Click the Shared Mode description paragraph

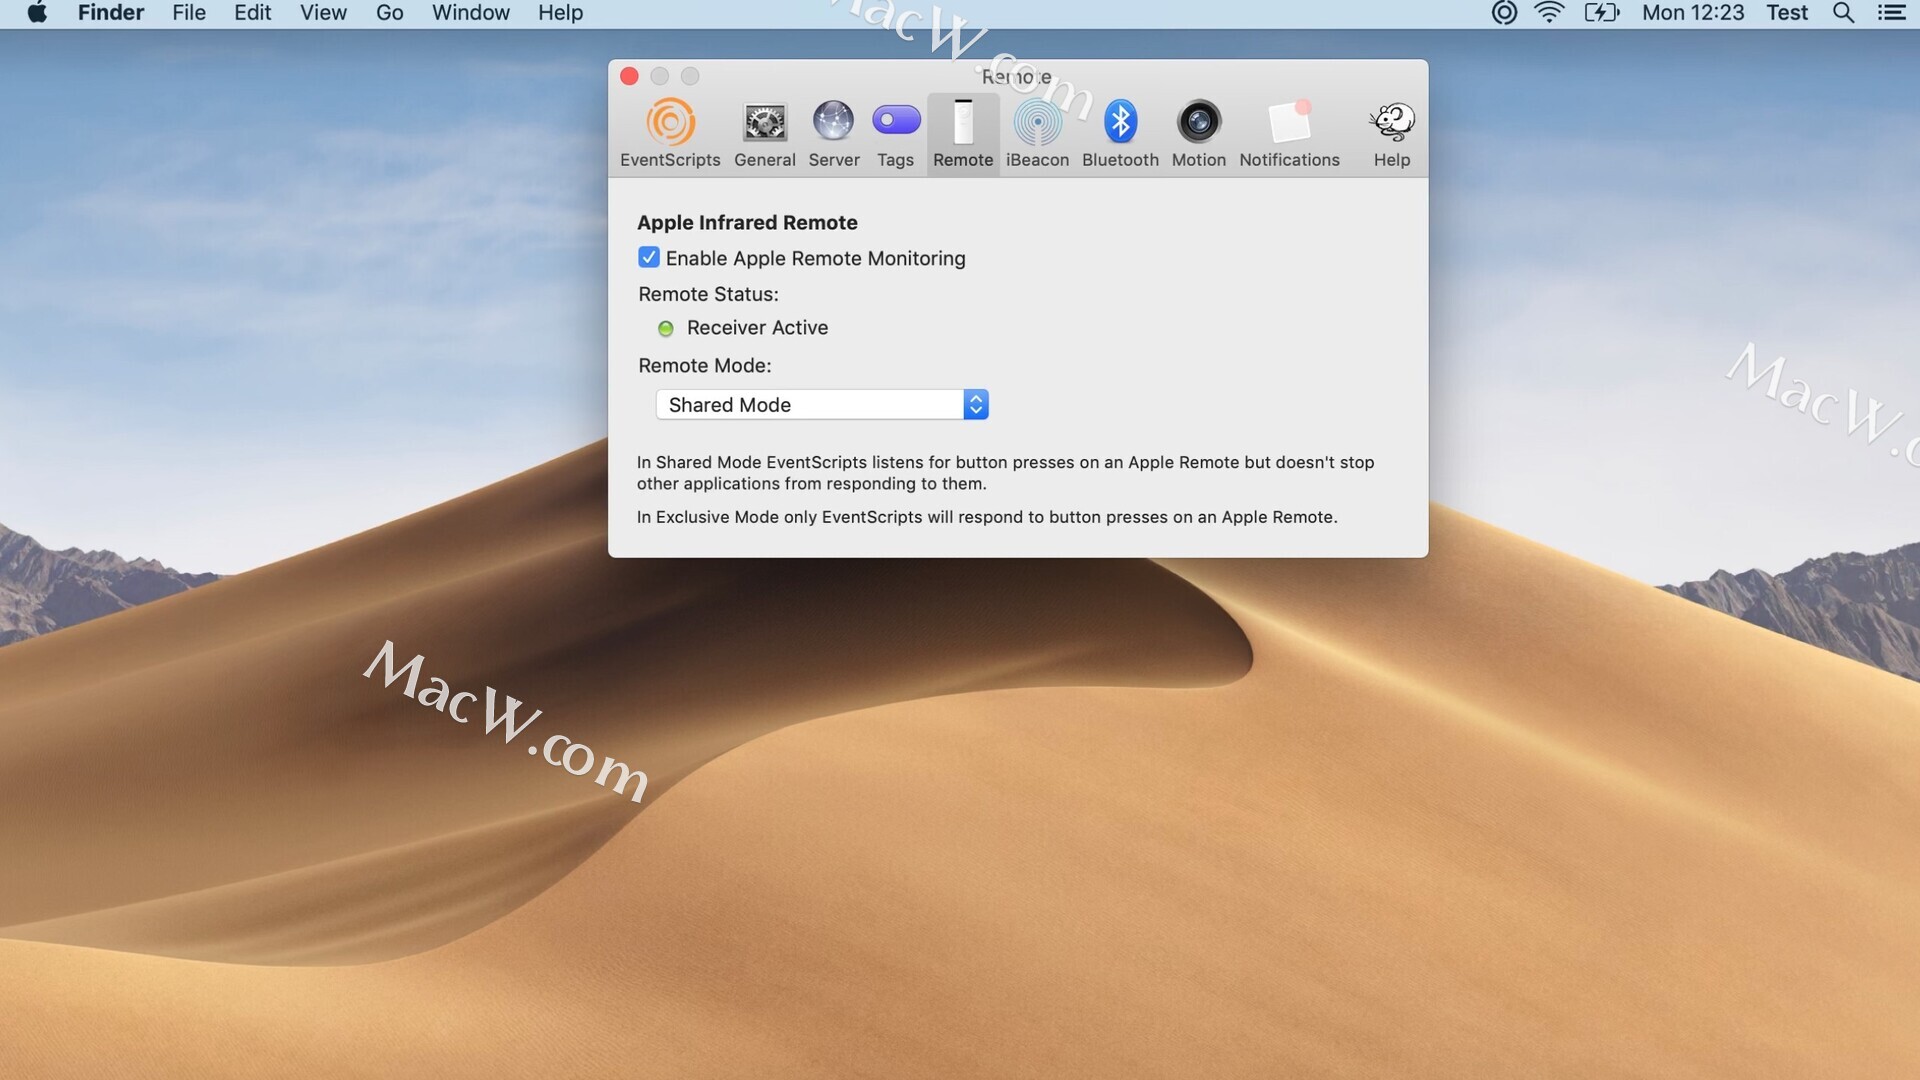point(1006,473)
